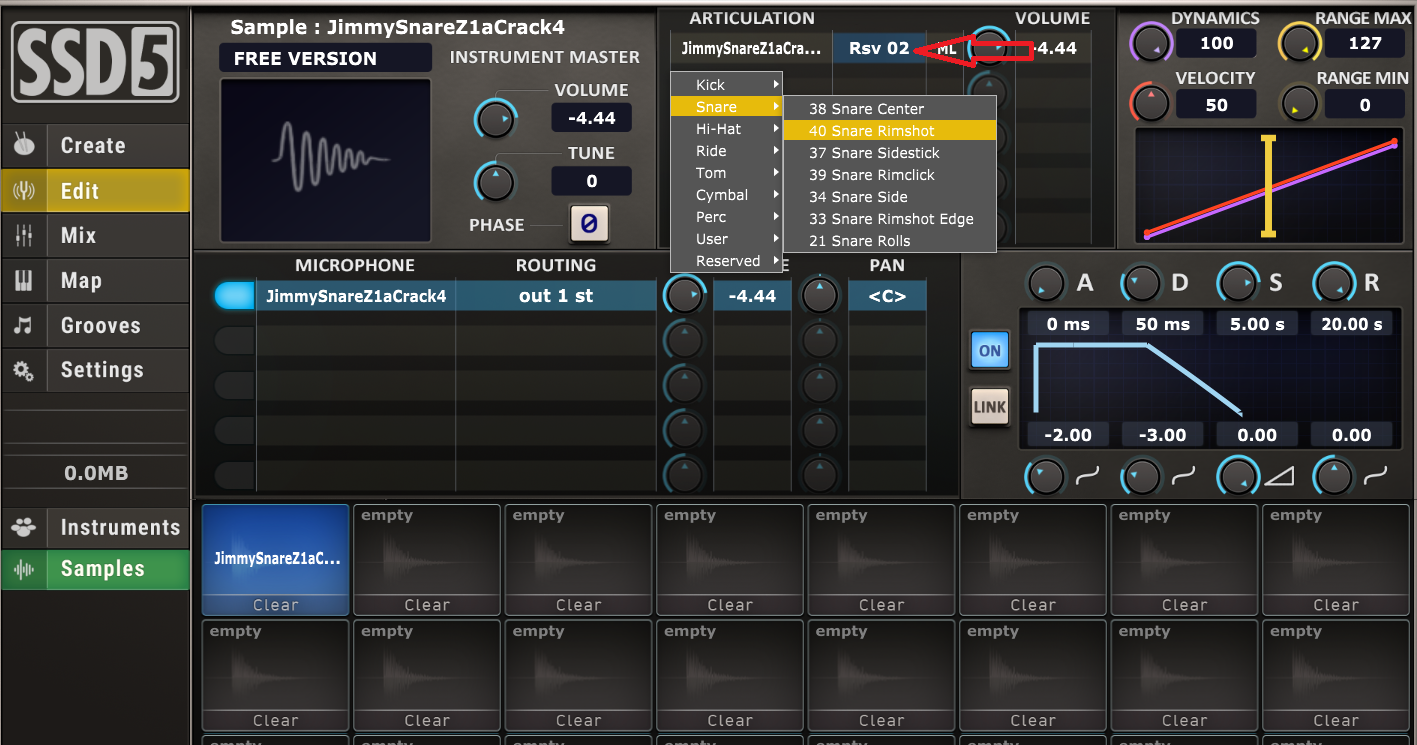Click the SSD5 logo
This screenshot has width=1417, height=745.
click(x=95, y=61)
